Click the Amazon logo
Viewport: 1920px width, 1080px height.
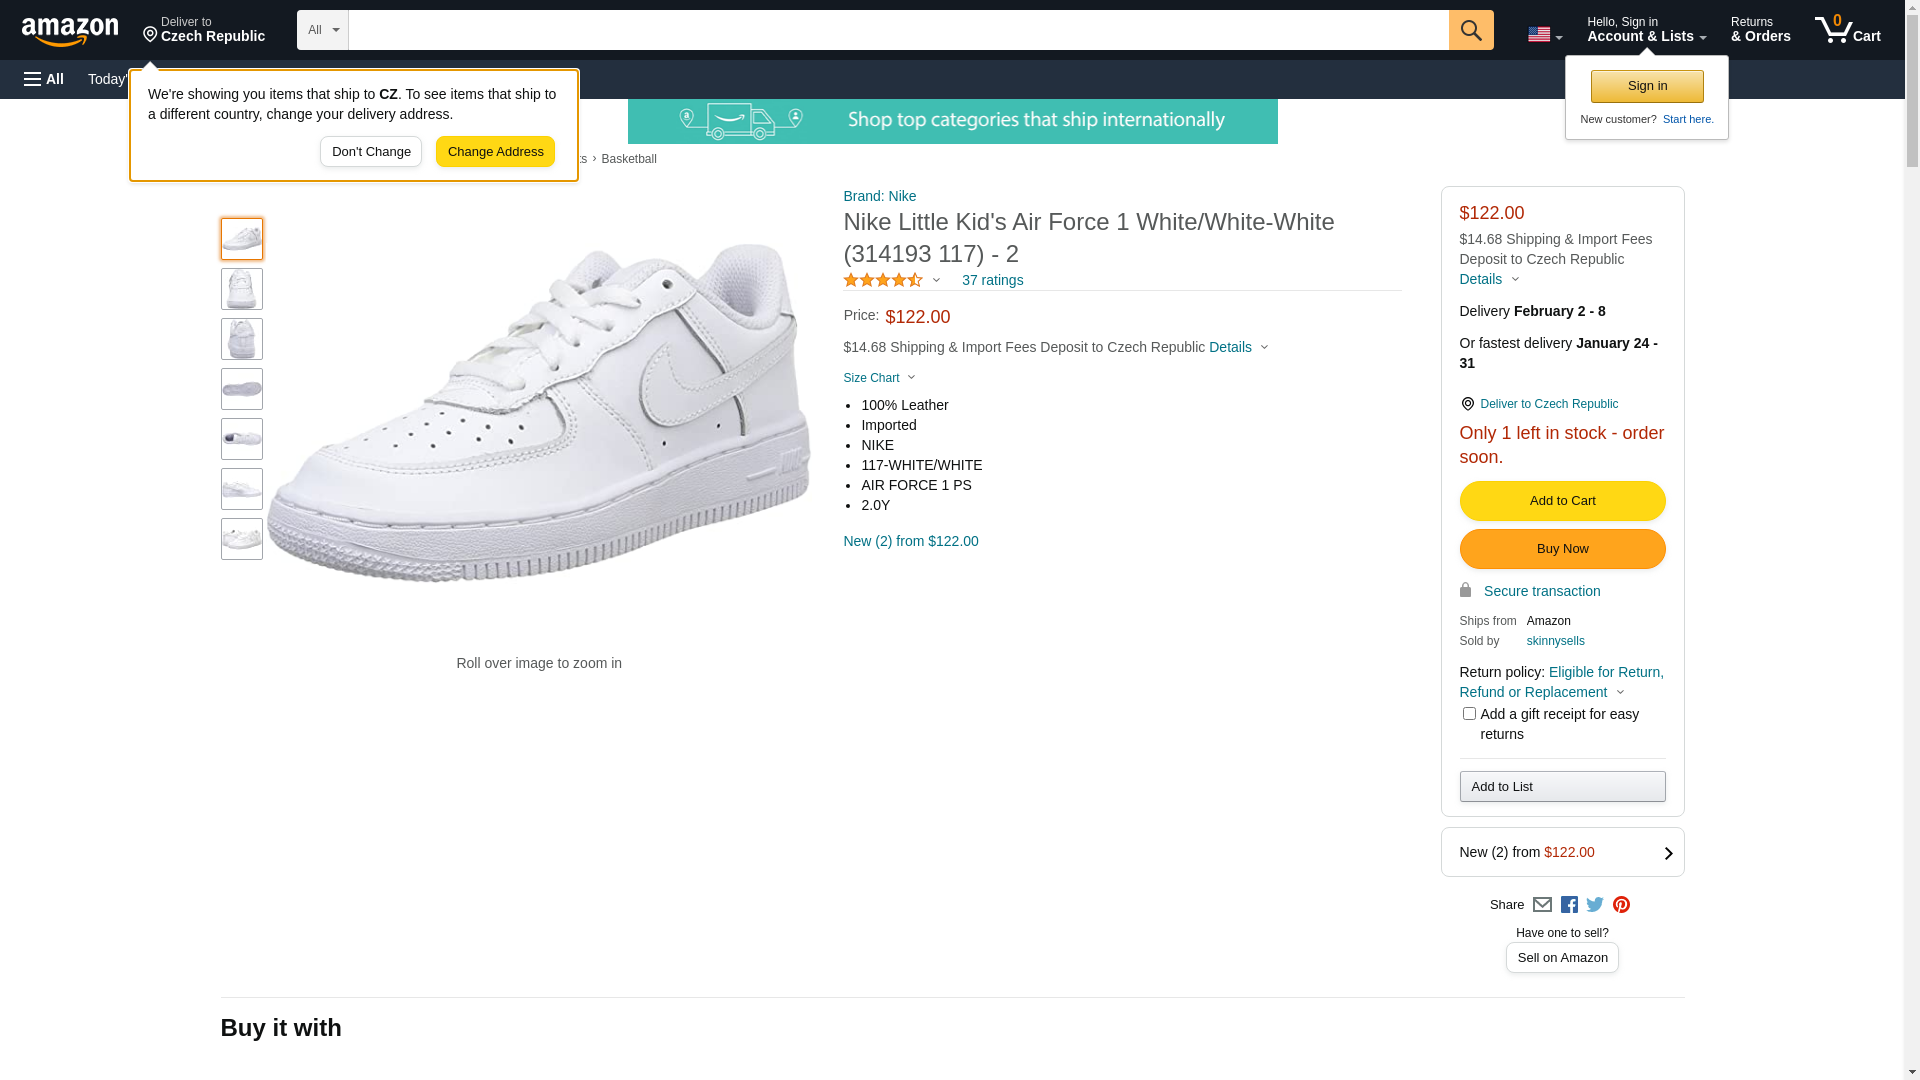pos(70,31)
